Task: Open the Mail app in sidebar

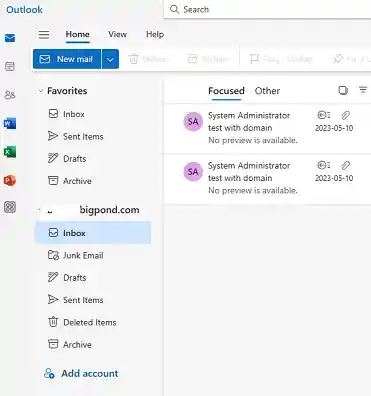Action: [10, 38]
